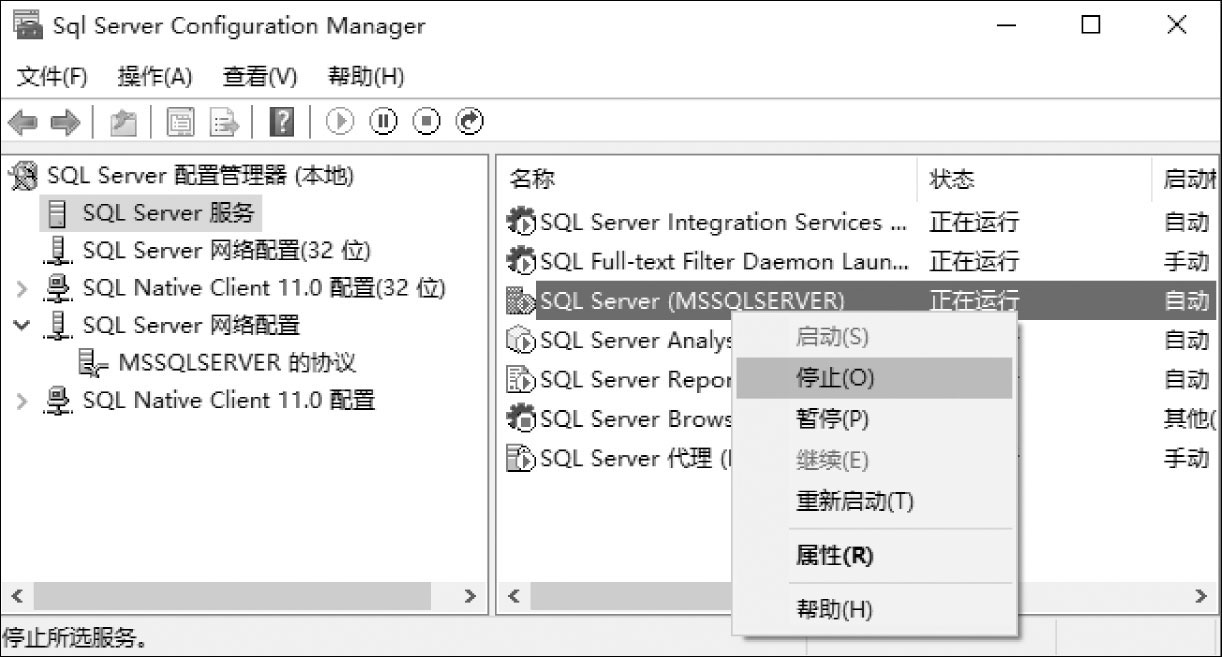Select the SQL Server 配置管理器 (本地) root node
1222x657 pixels.
click(200, 177)
